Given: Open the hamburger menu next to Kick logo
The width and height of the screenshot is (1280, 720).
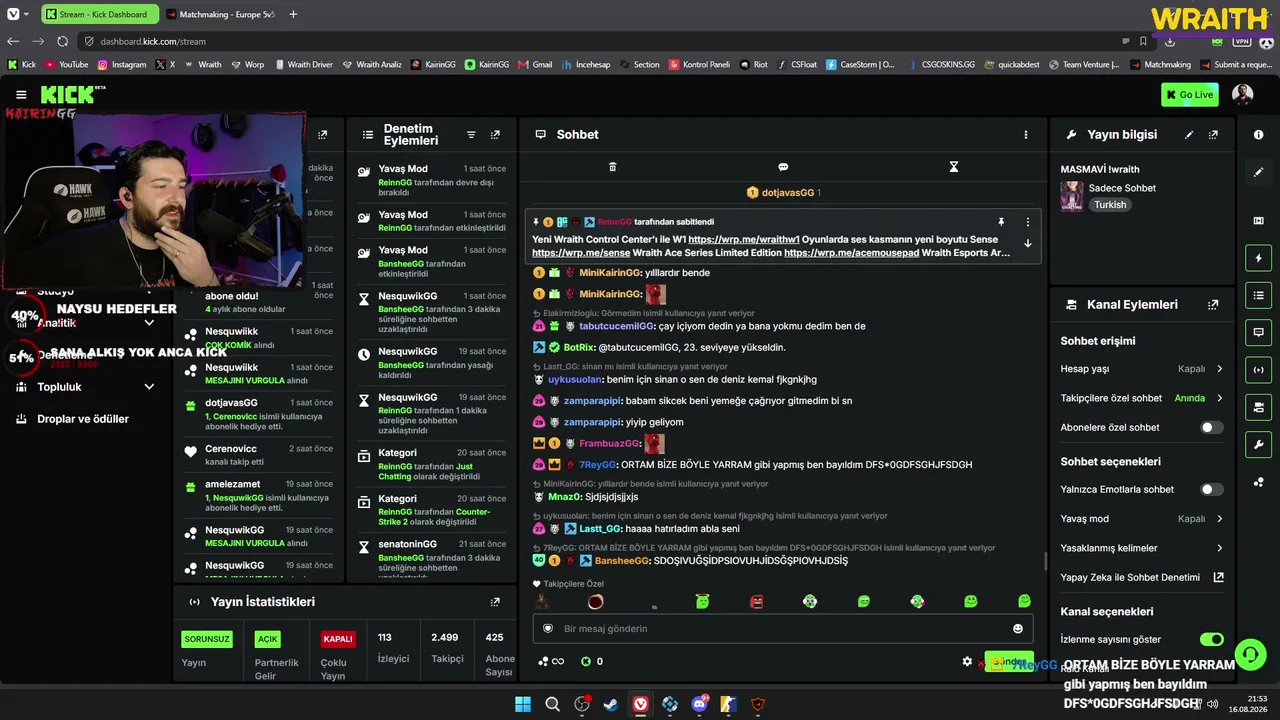Looking at the screenshot, I should (x=21, y=95).
